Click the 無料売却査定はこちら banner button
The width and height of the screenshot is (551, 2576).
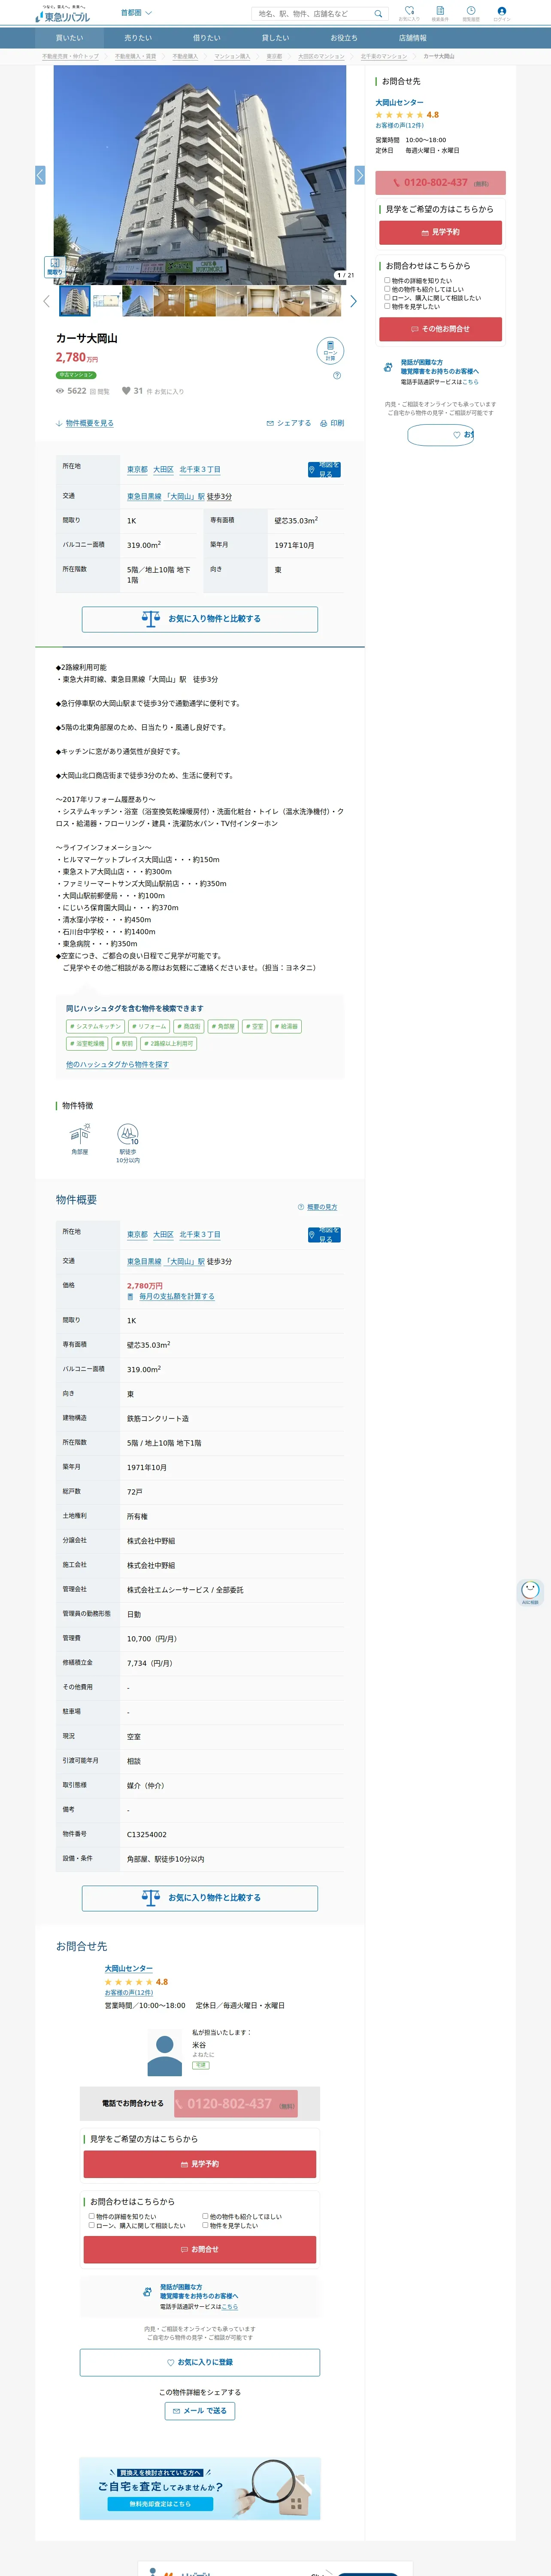pyautogui.click(x=160, y=2504)
